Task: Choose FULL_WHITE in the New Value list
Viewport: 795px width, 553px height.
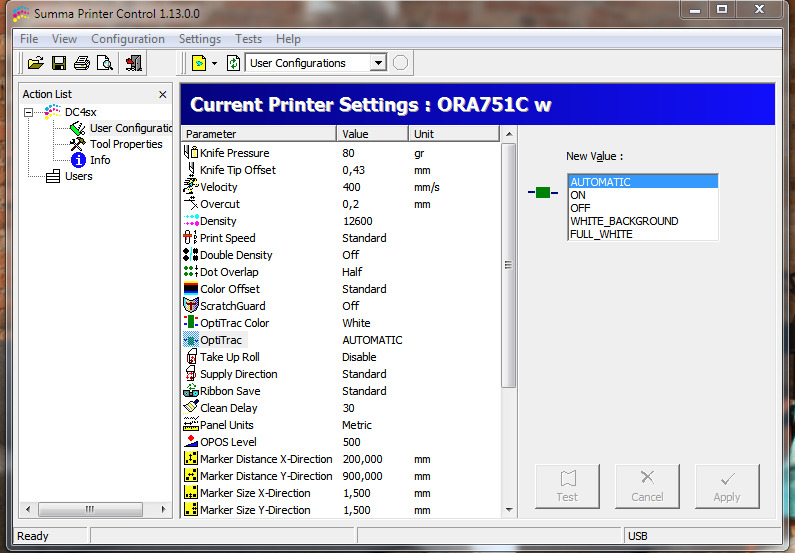Action: point(643,234)
